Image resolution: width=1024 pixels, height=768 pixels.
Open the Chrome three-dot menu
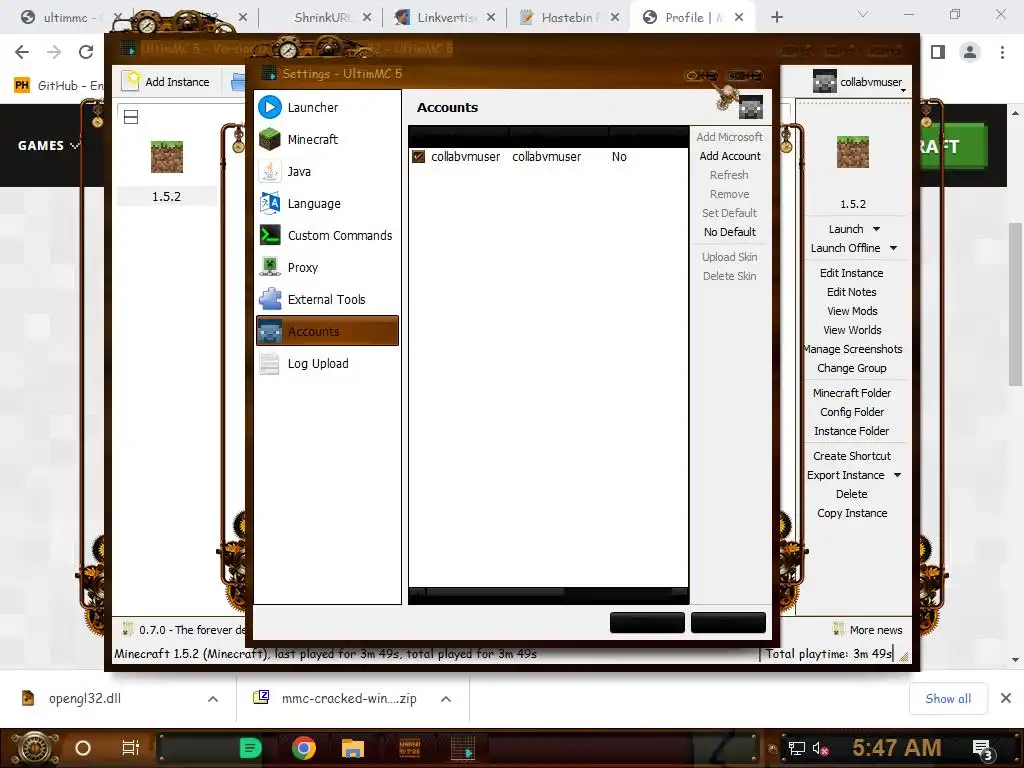point(1002,52)
